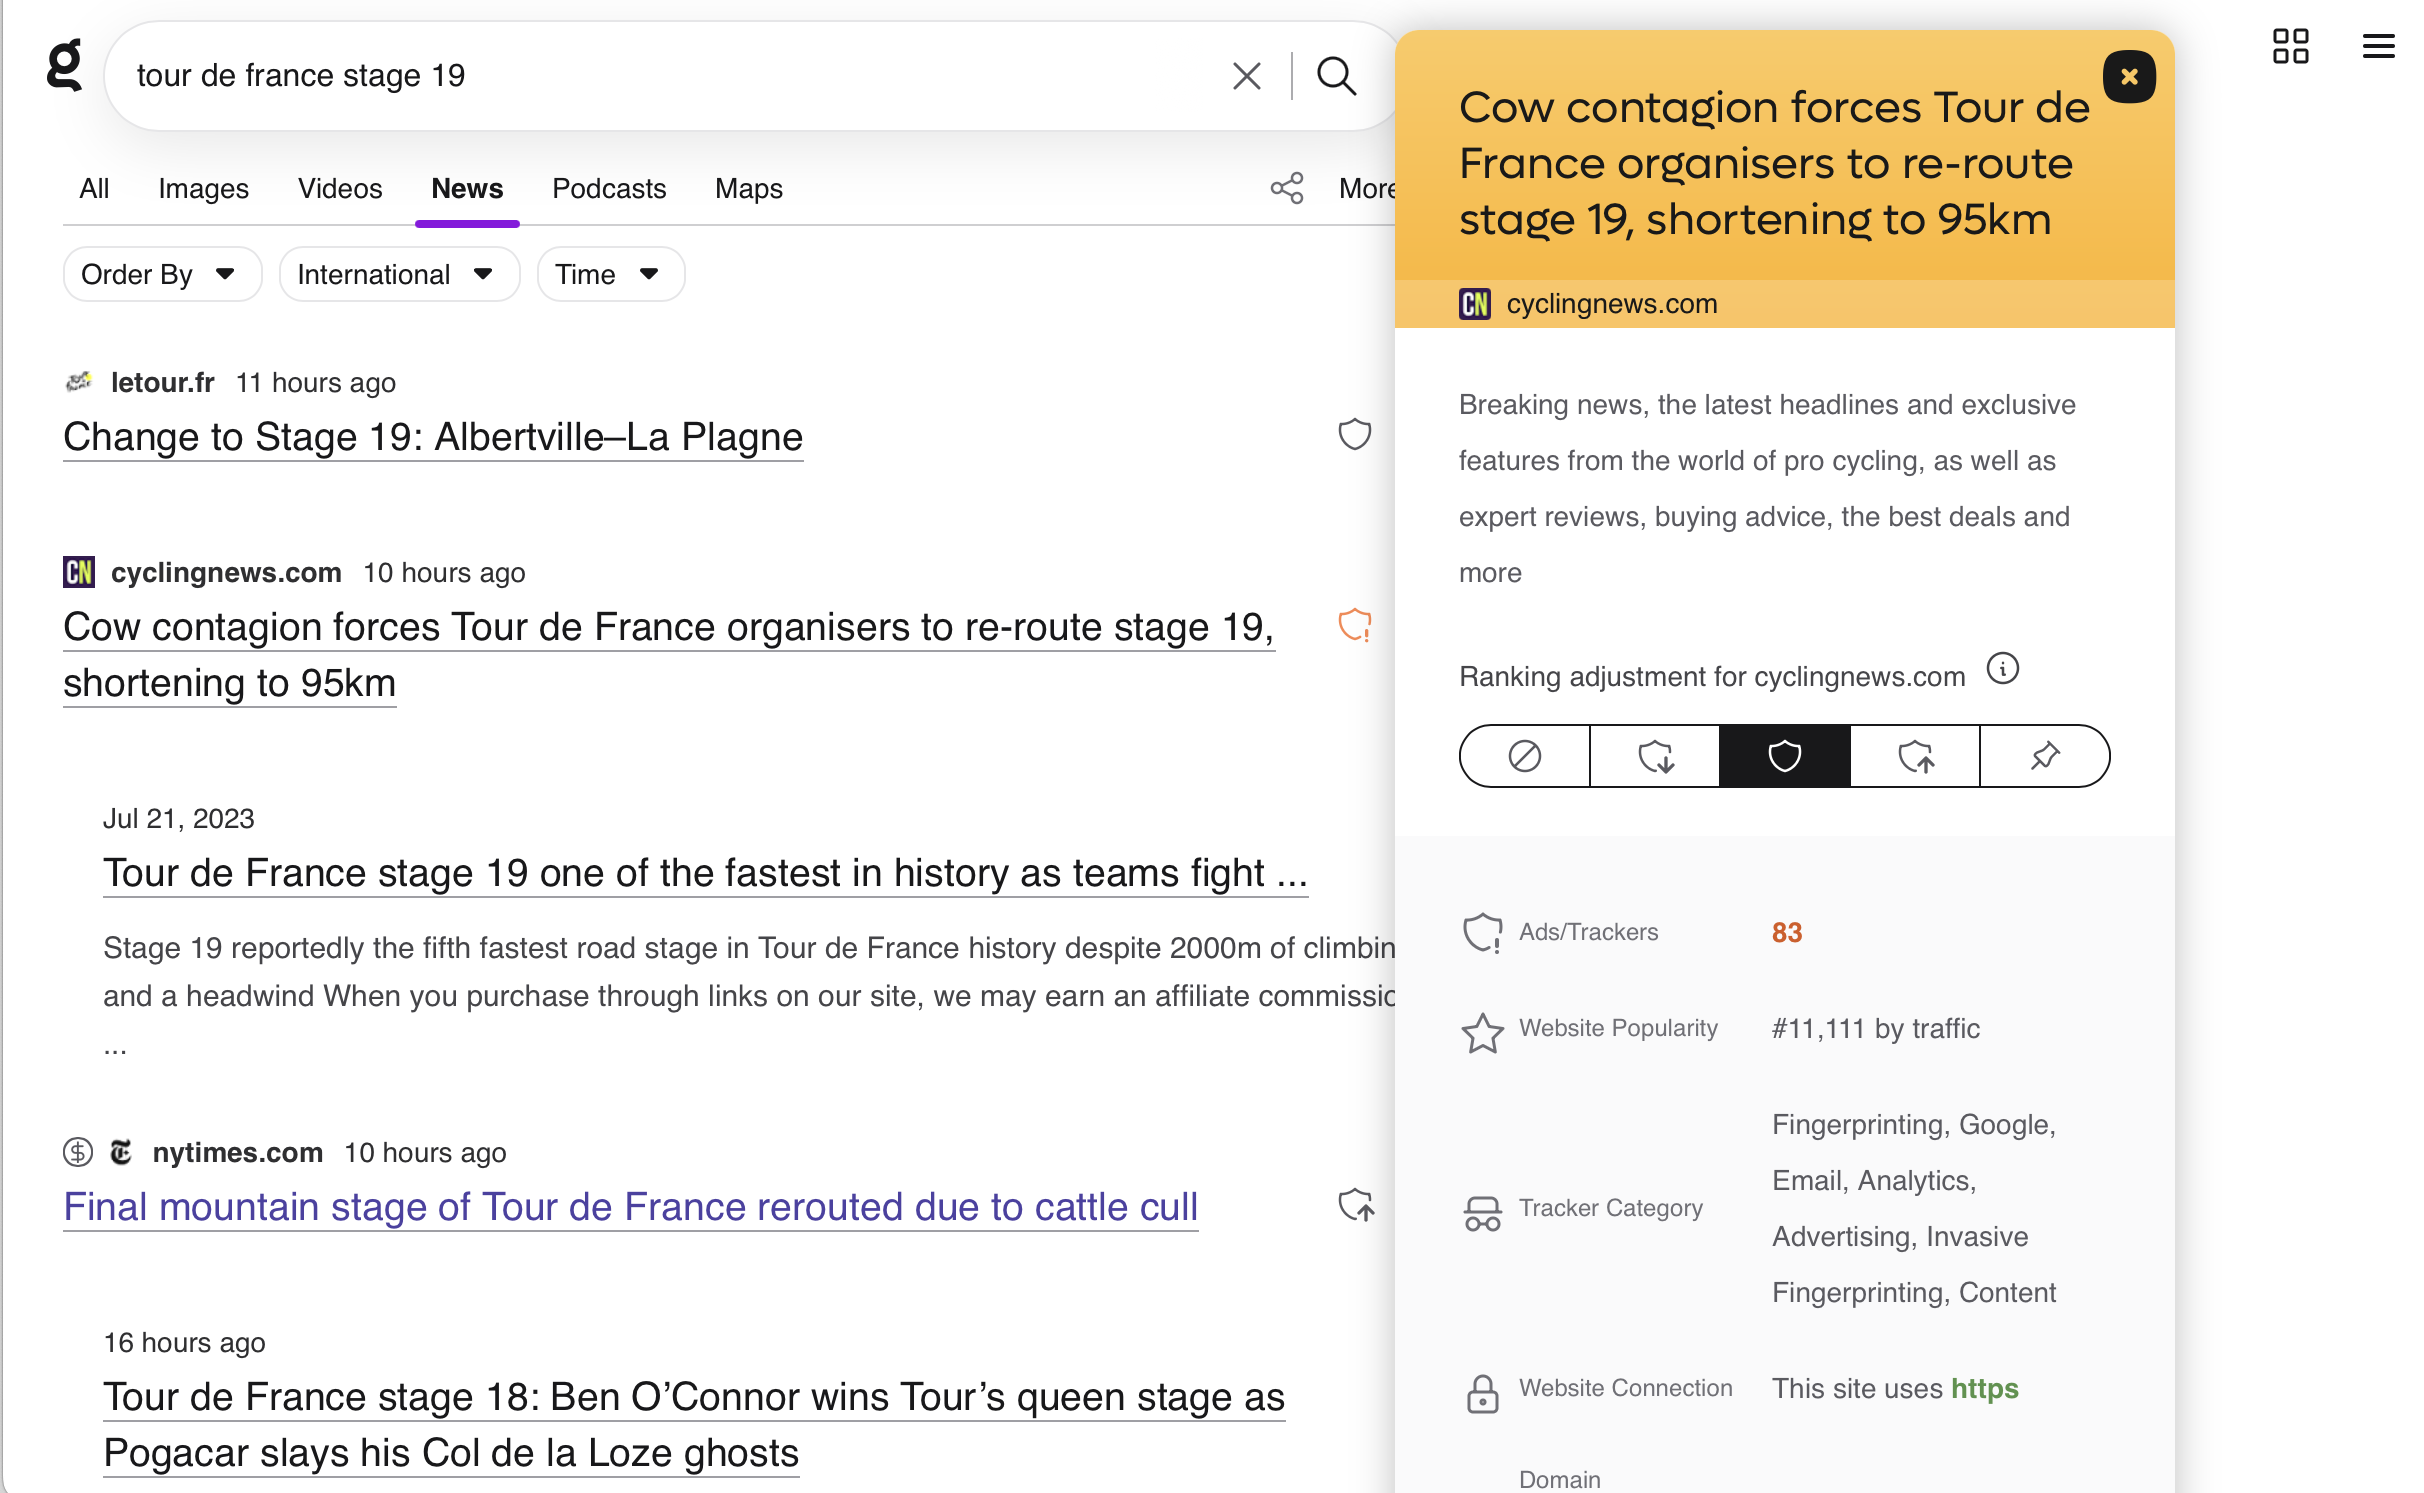Screen dimensions: 2424x1493
Task: Click the raised shield icon beside nytimes.com result
Action: [1356, 1205]
